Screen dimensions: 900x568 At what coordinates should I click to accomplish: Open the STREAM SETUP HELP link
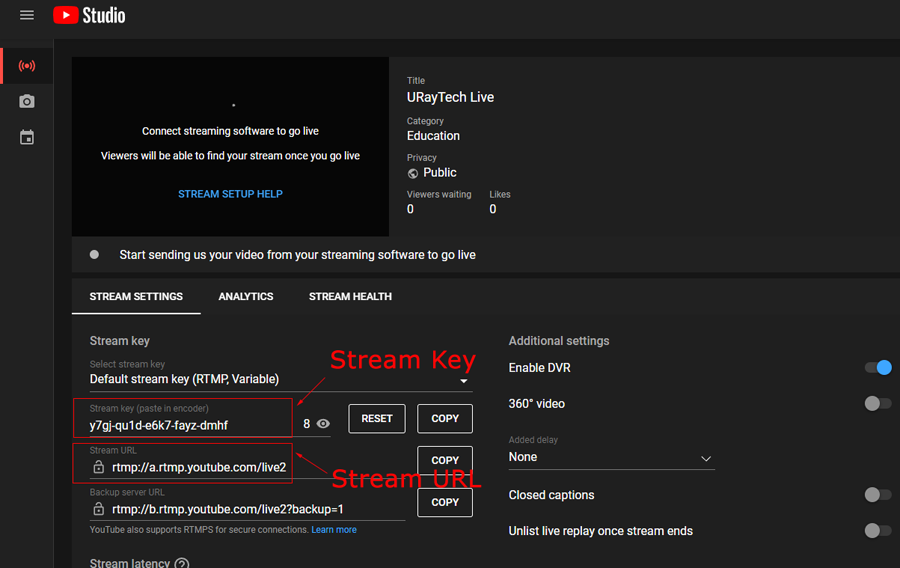(x=230, y=194)
